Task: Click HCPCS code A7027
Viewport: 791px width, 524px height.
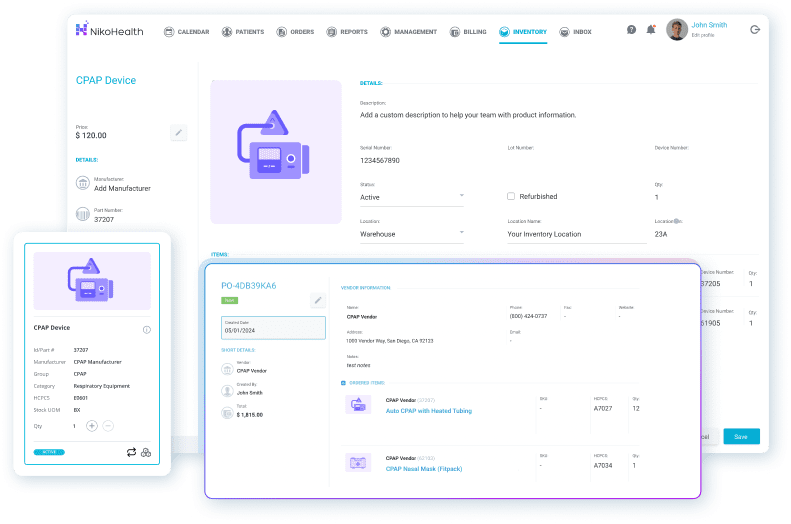Action: point(603,409)
